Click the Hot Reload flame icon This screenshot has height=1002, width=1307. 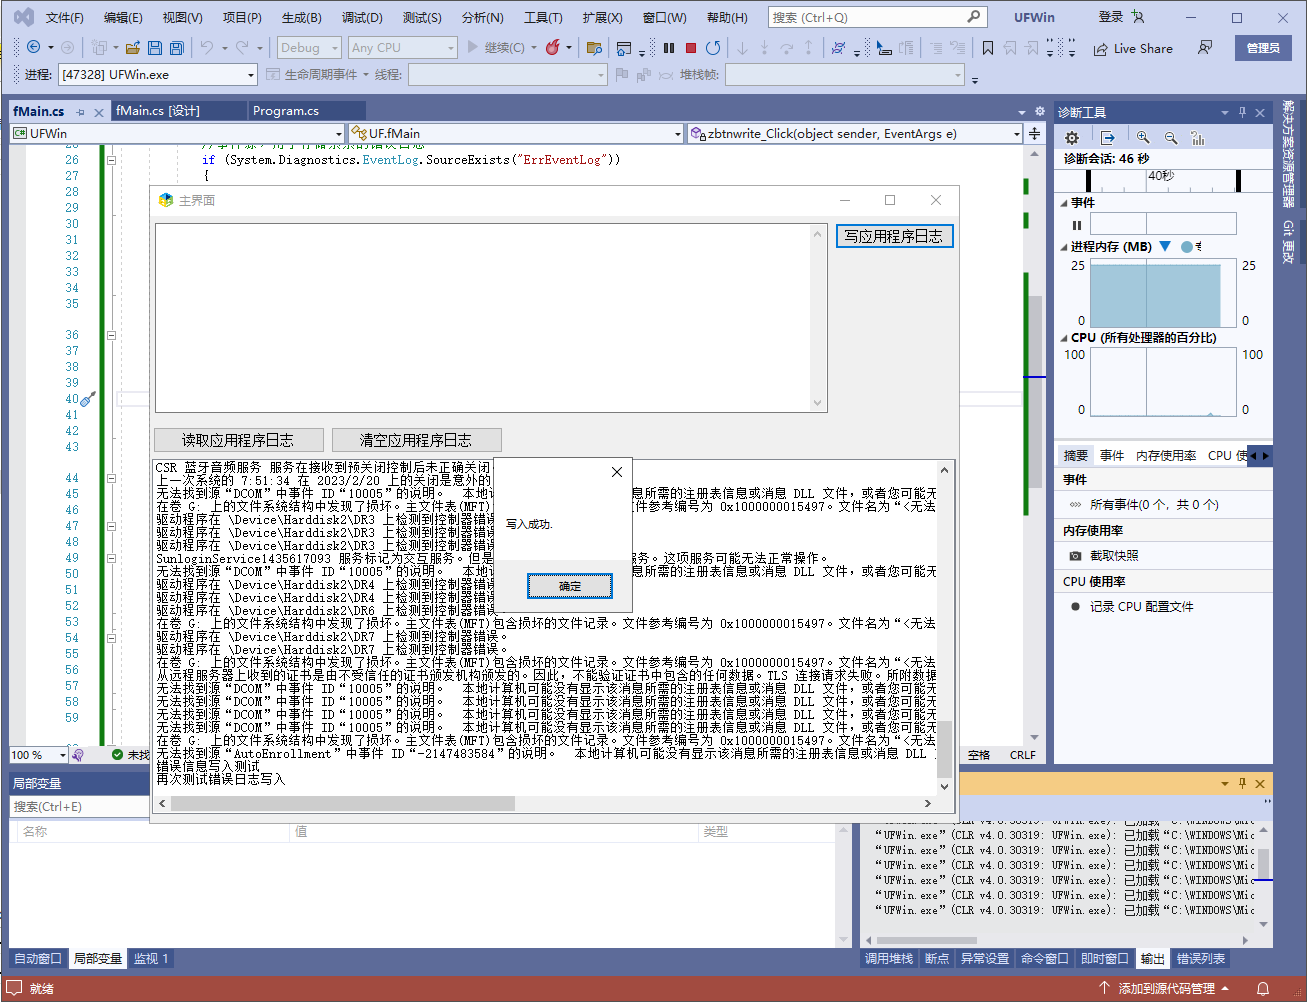point(553,48)
